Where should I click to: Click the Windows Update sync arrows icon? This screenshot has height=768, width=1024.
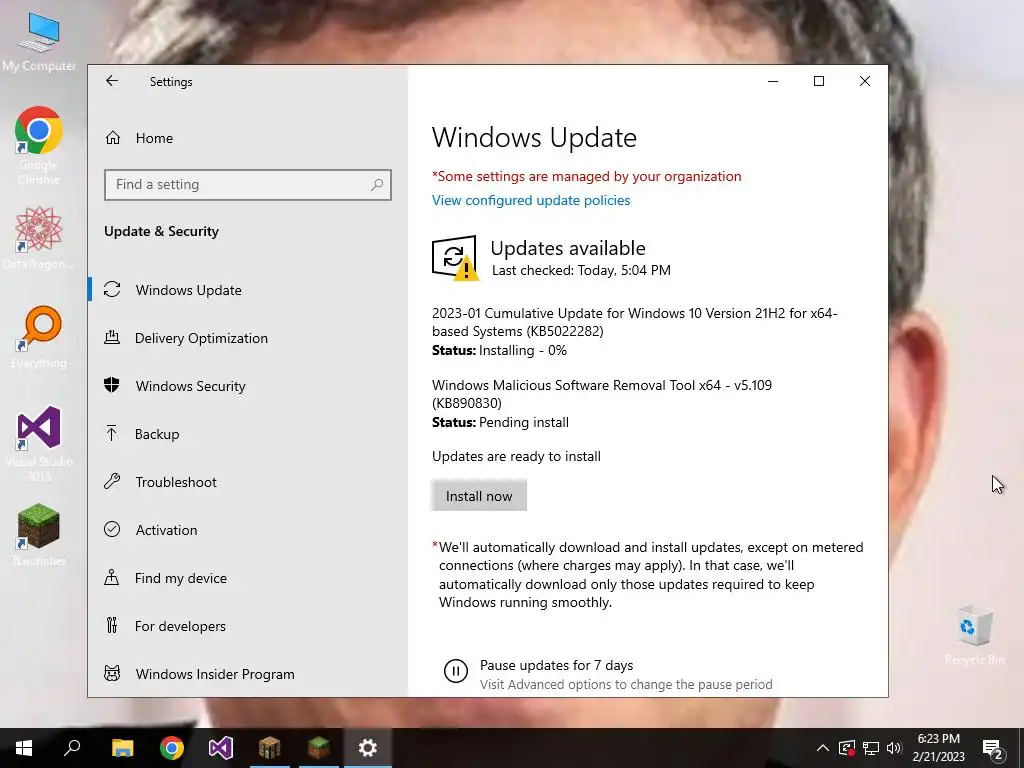pos(112,289)
